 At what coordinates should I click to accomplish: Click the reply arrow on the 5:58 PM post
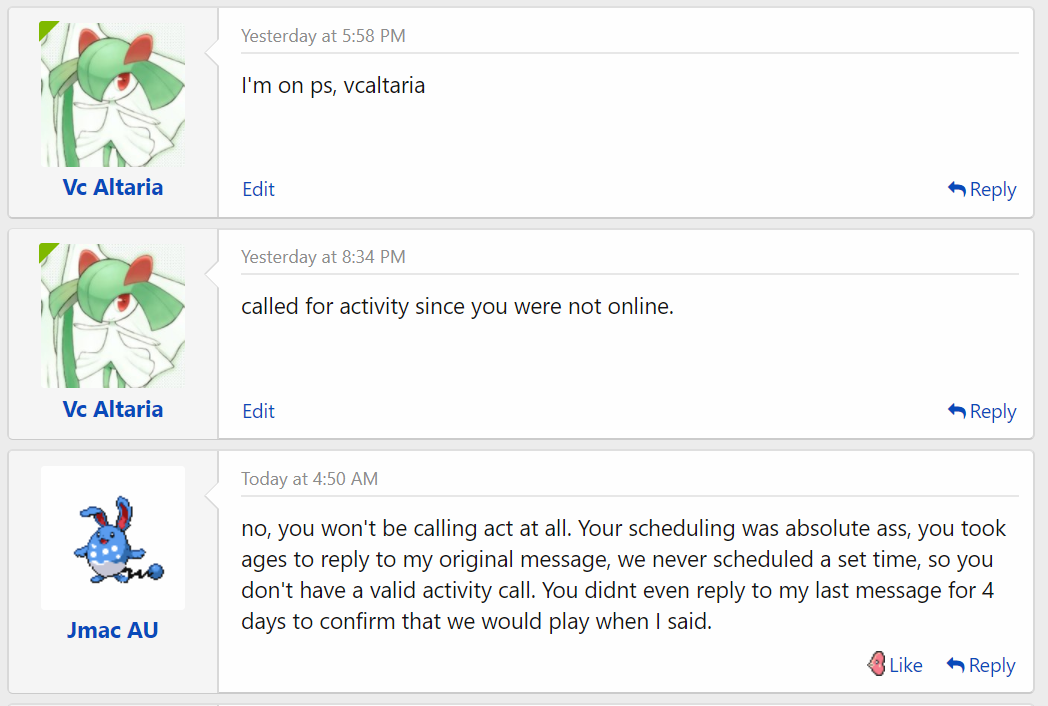957,189
